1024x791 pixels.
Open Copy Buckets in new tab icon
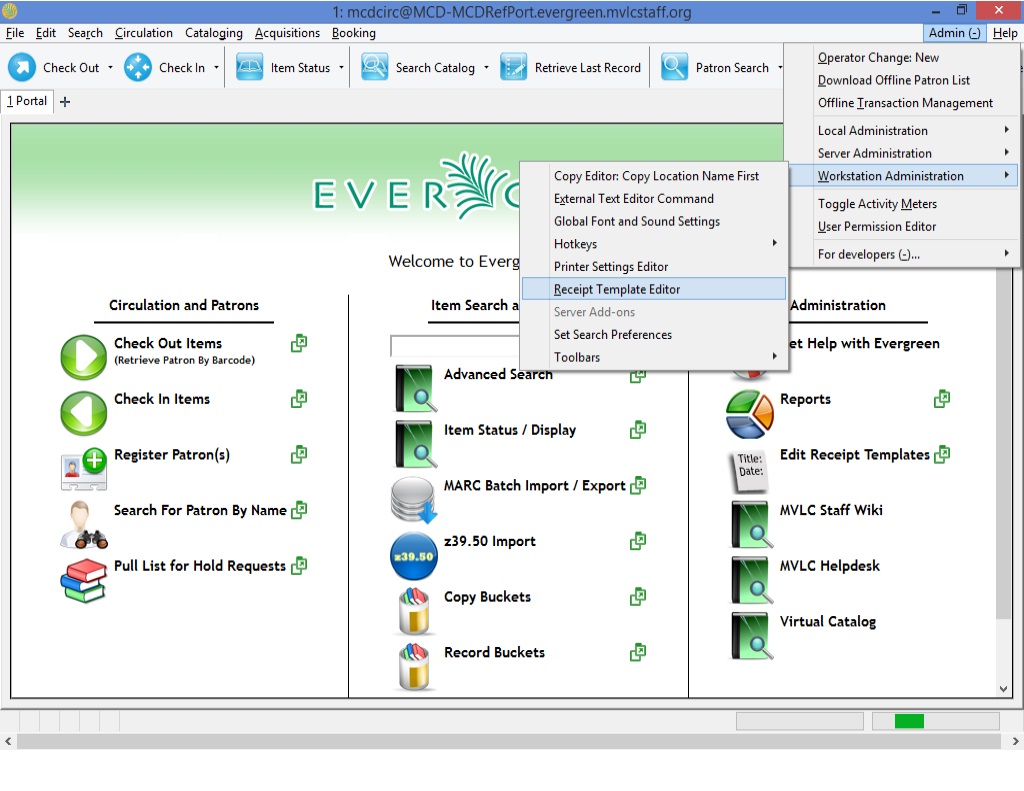pos(638,596)
